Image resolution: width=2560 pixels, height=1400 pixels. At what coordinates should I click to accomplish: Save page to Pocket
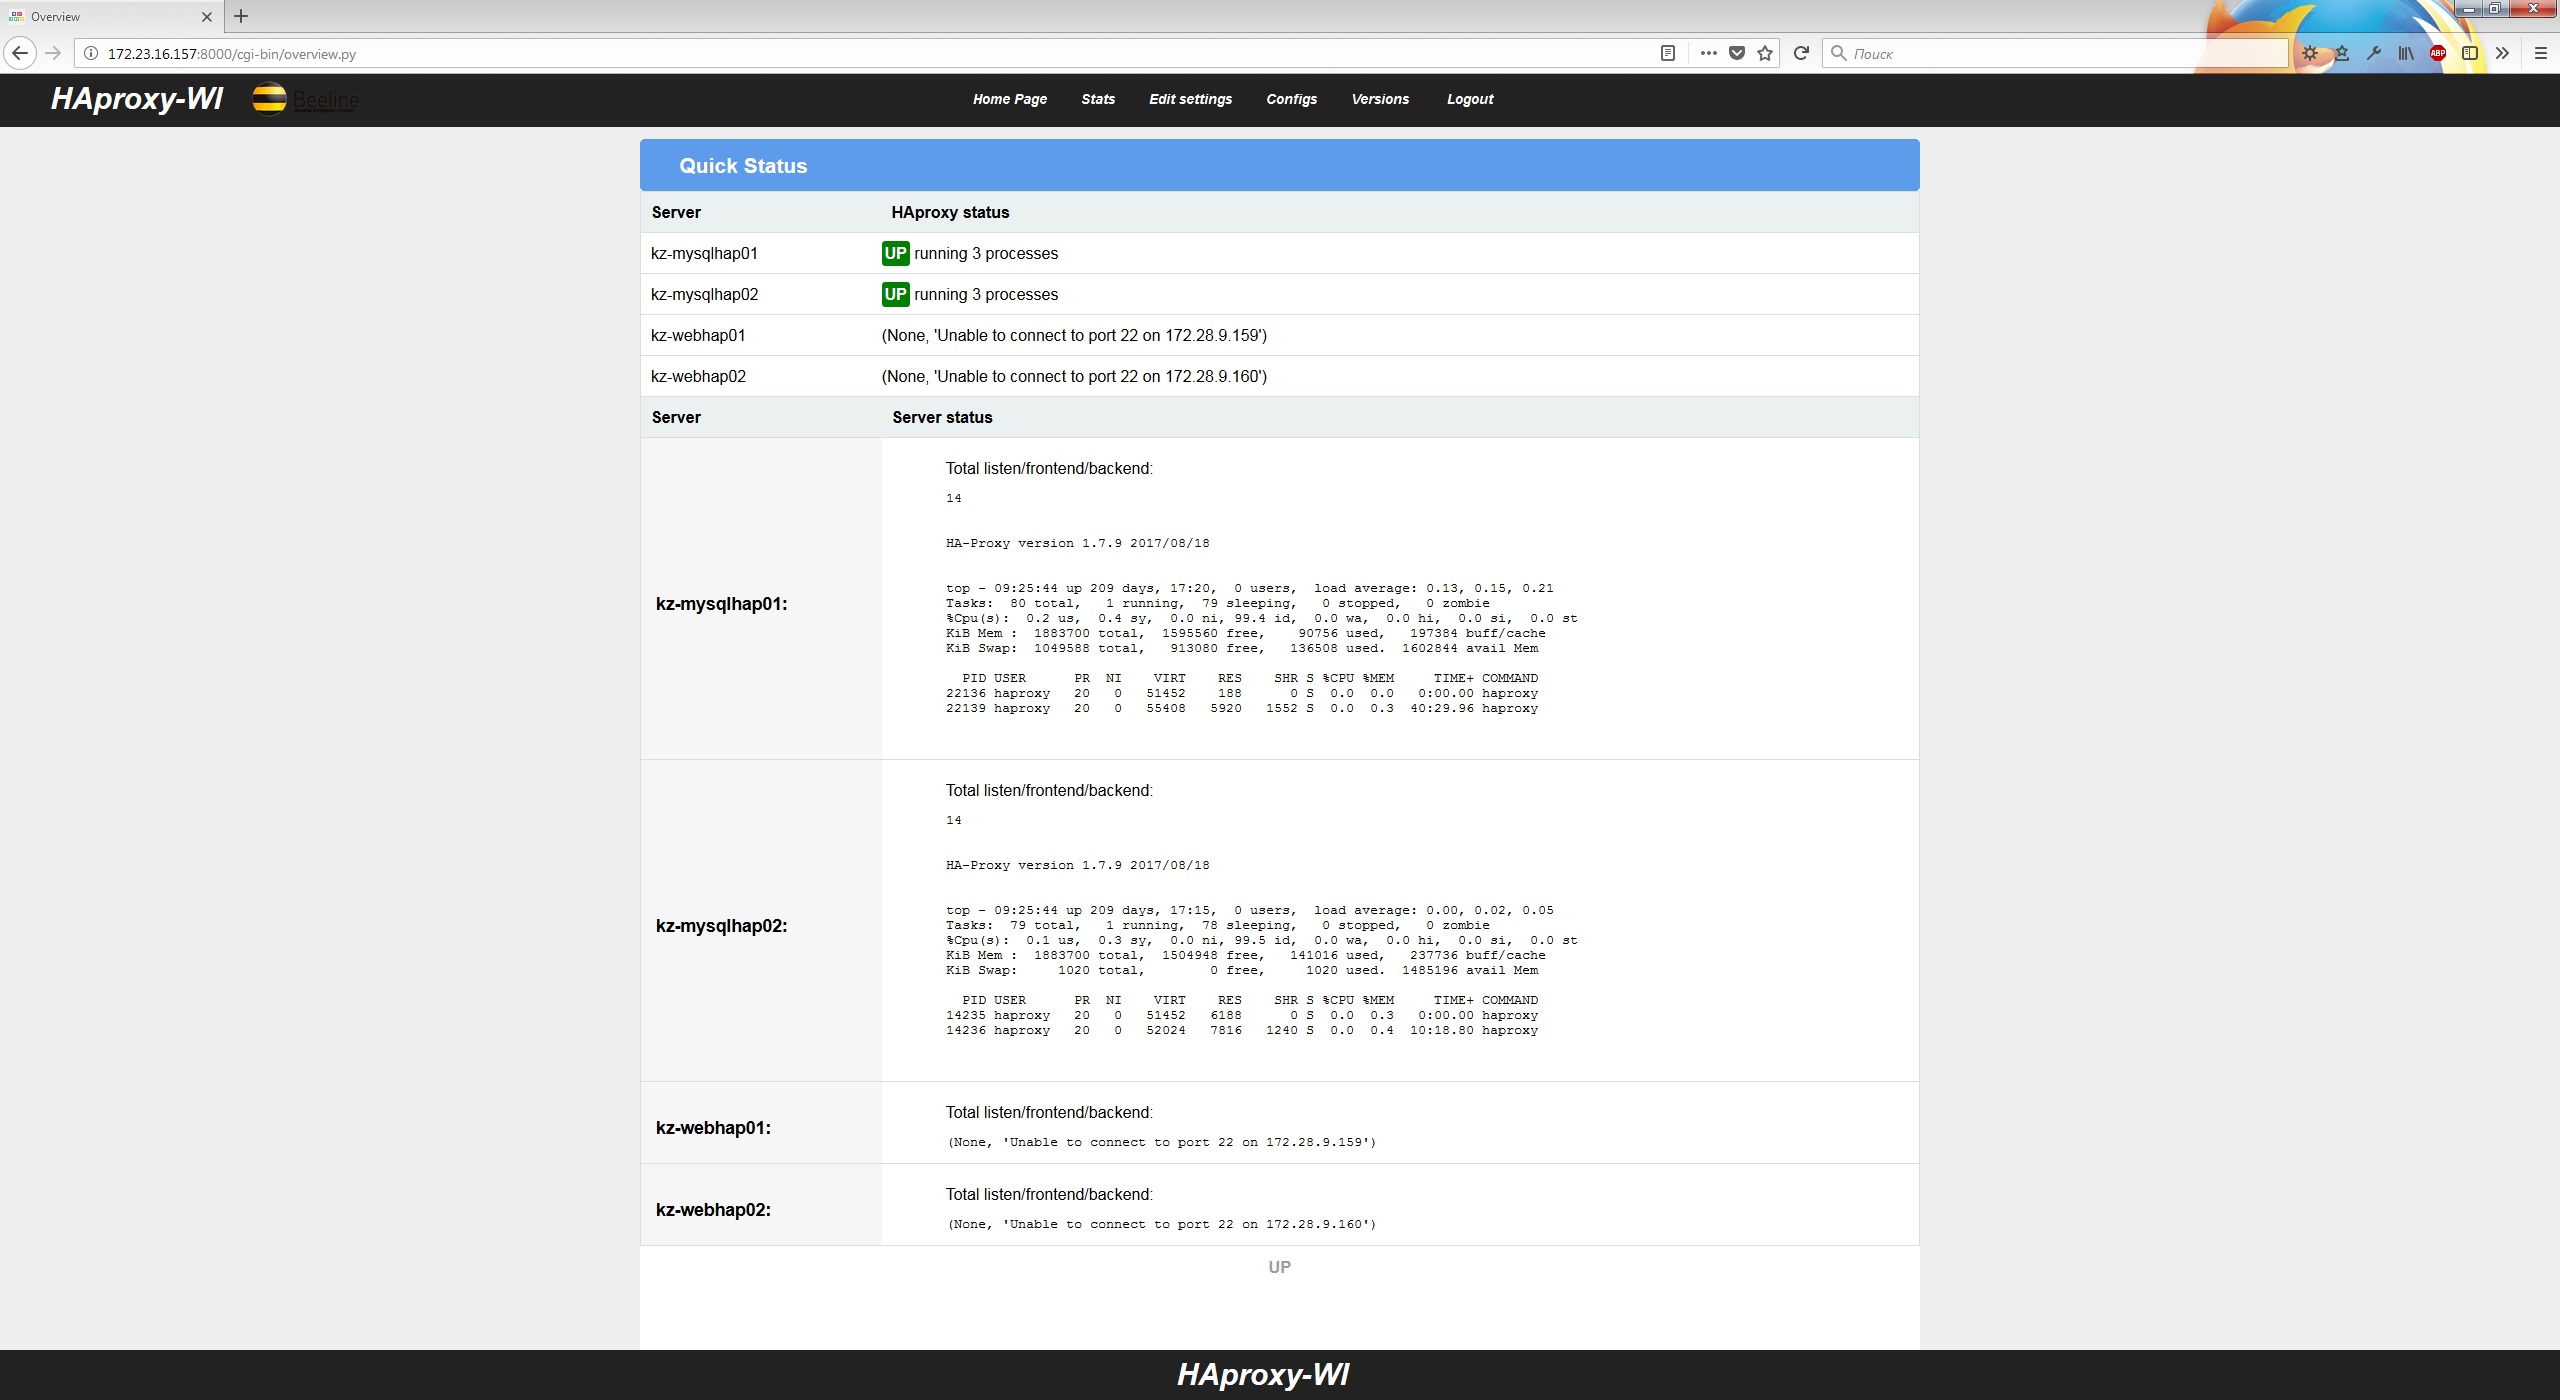point(1737,53)
